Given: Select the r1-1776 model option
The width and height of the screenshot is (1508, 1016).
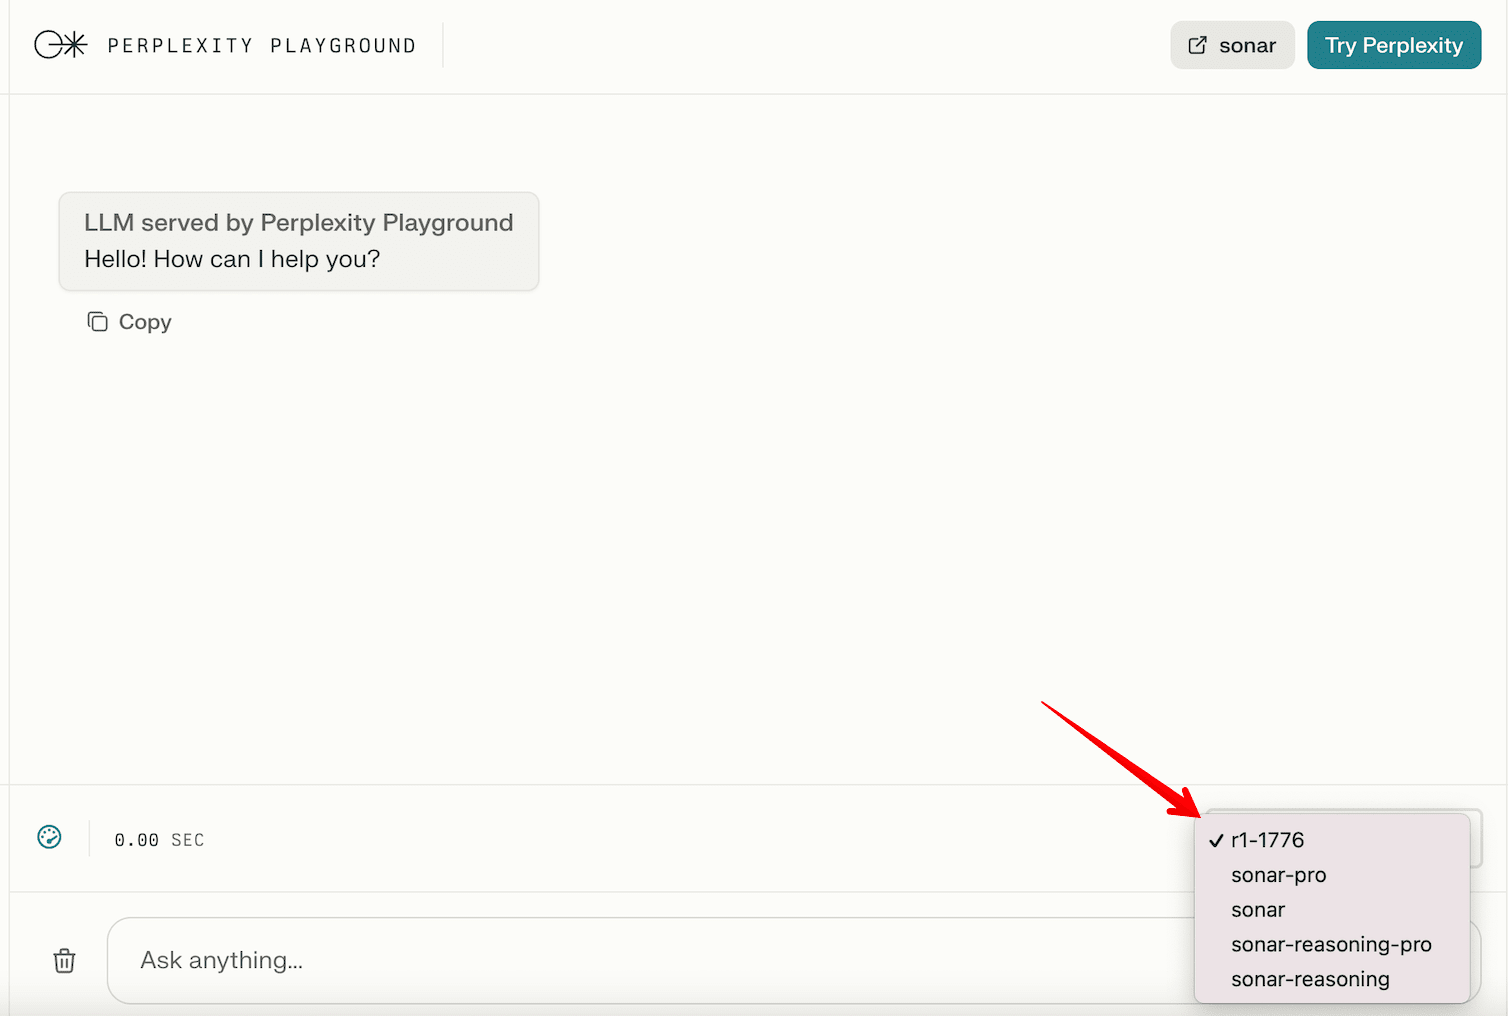Looking at the screenshot, I should tap(1267, 841).
